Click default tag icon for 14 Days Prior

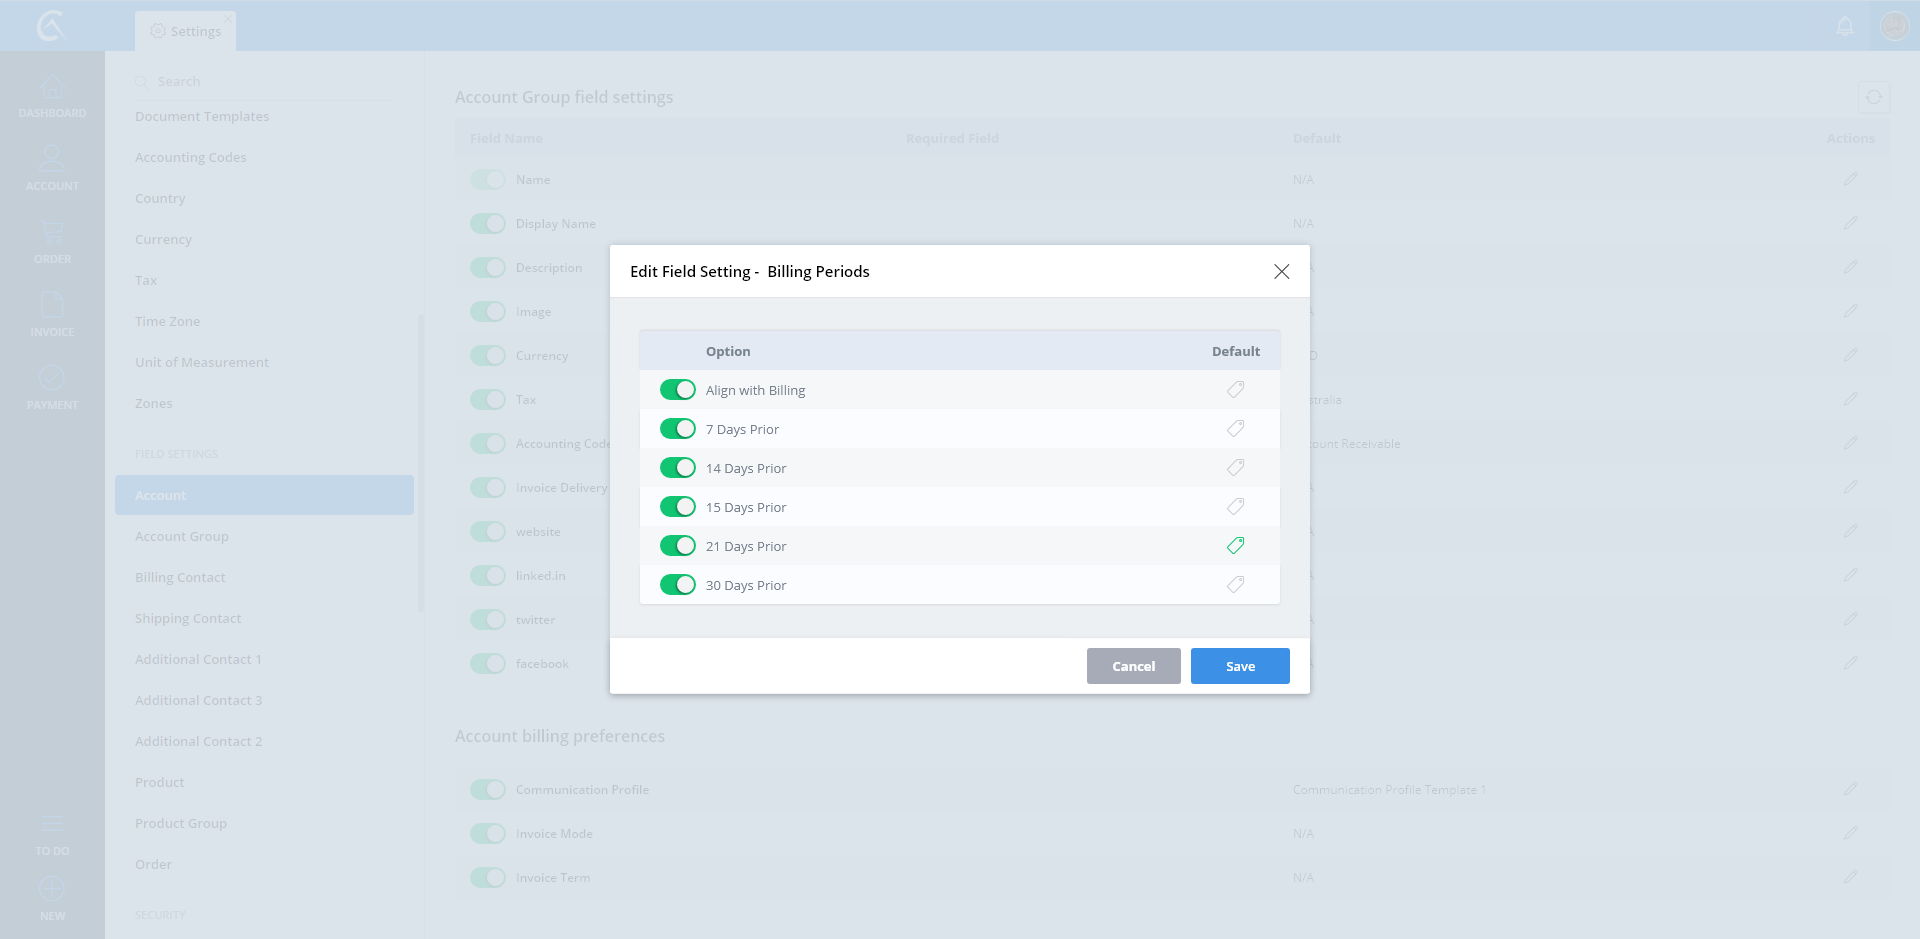(1235, 468)
